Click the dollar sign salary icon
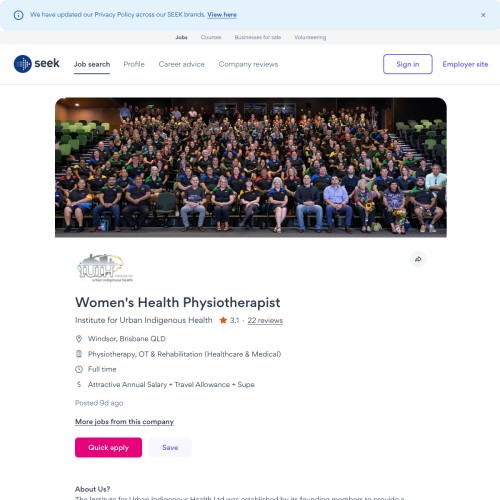 (79, 384)
